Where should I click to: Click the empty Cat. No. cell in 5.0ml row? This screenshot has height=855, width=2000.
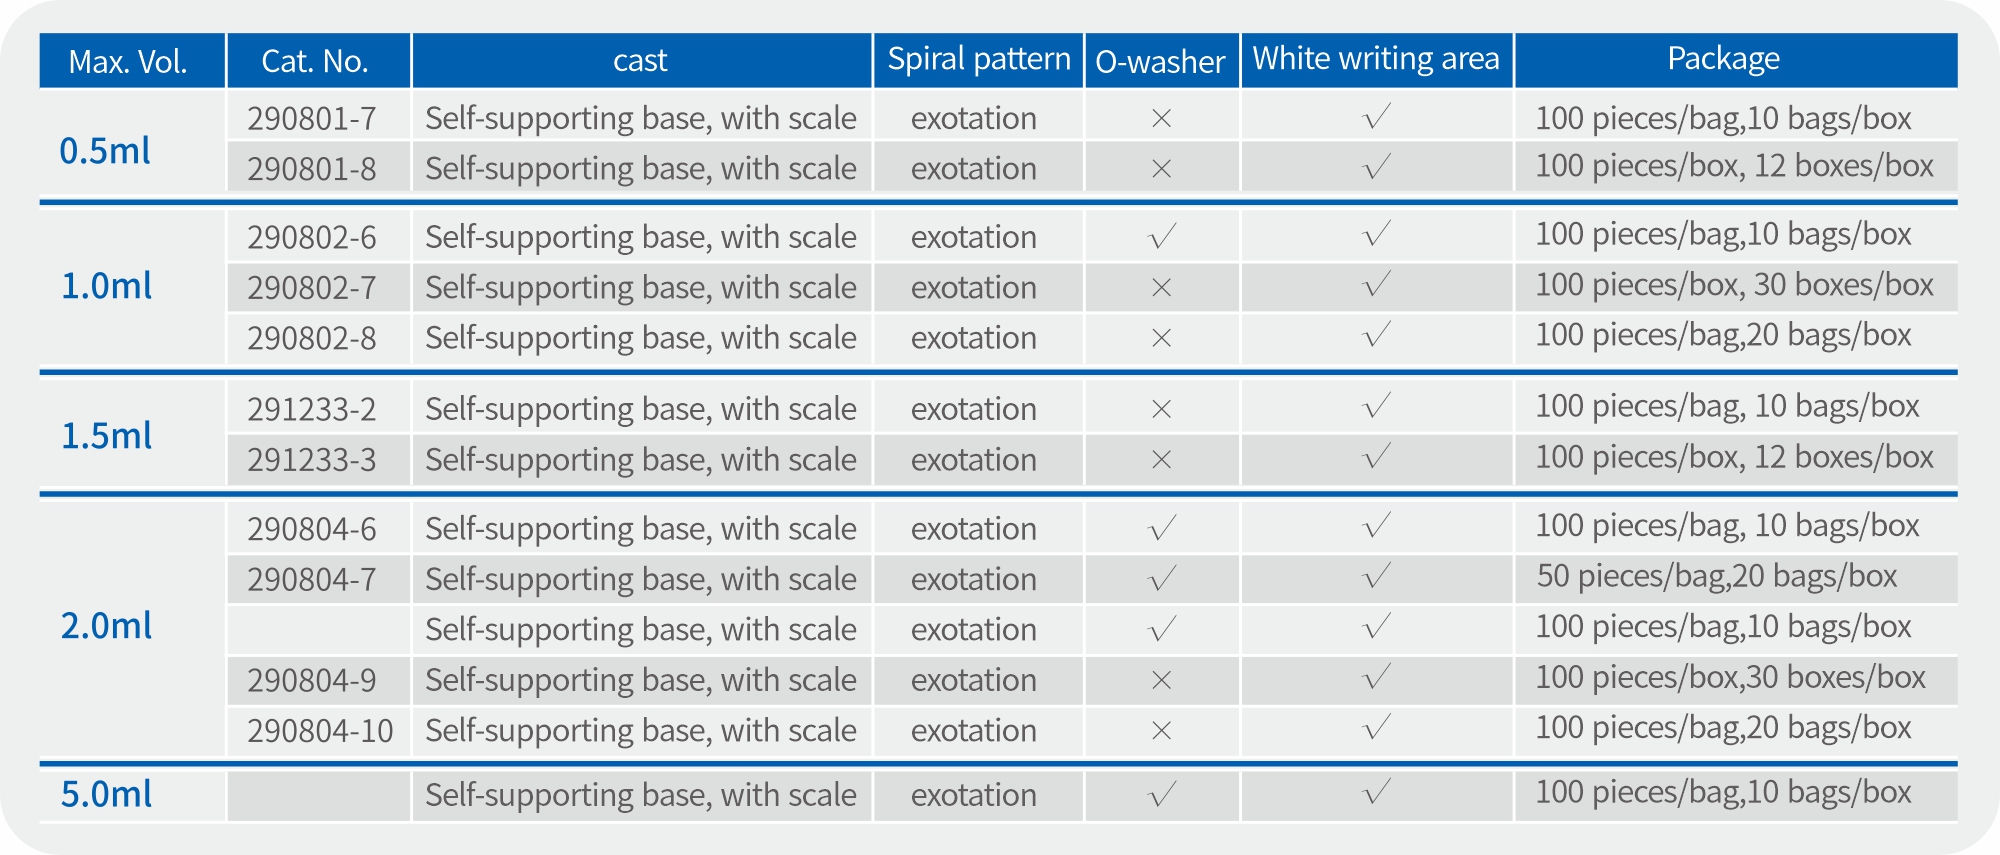(319, 796)
